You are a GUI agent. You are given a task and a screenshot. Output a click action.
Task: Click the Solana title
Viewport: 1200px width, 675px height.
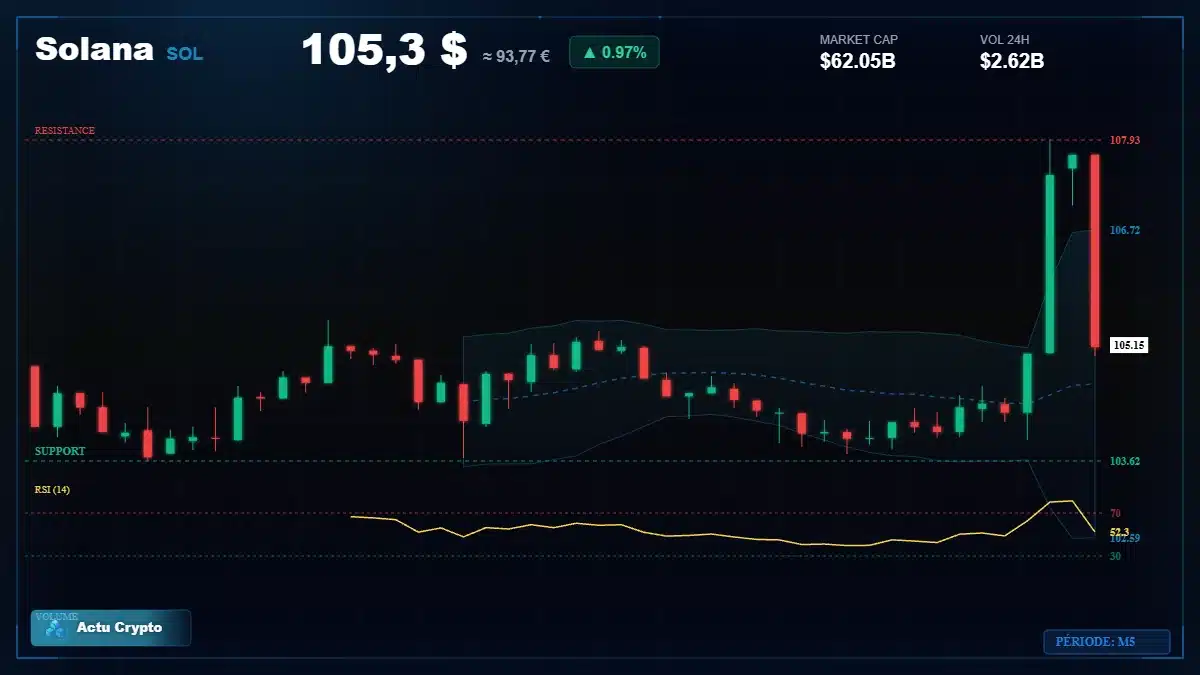pos(94,50)
